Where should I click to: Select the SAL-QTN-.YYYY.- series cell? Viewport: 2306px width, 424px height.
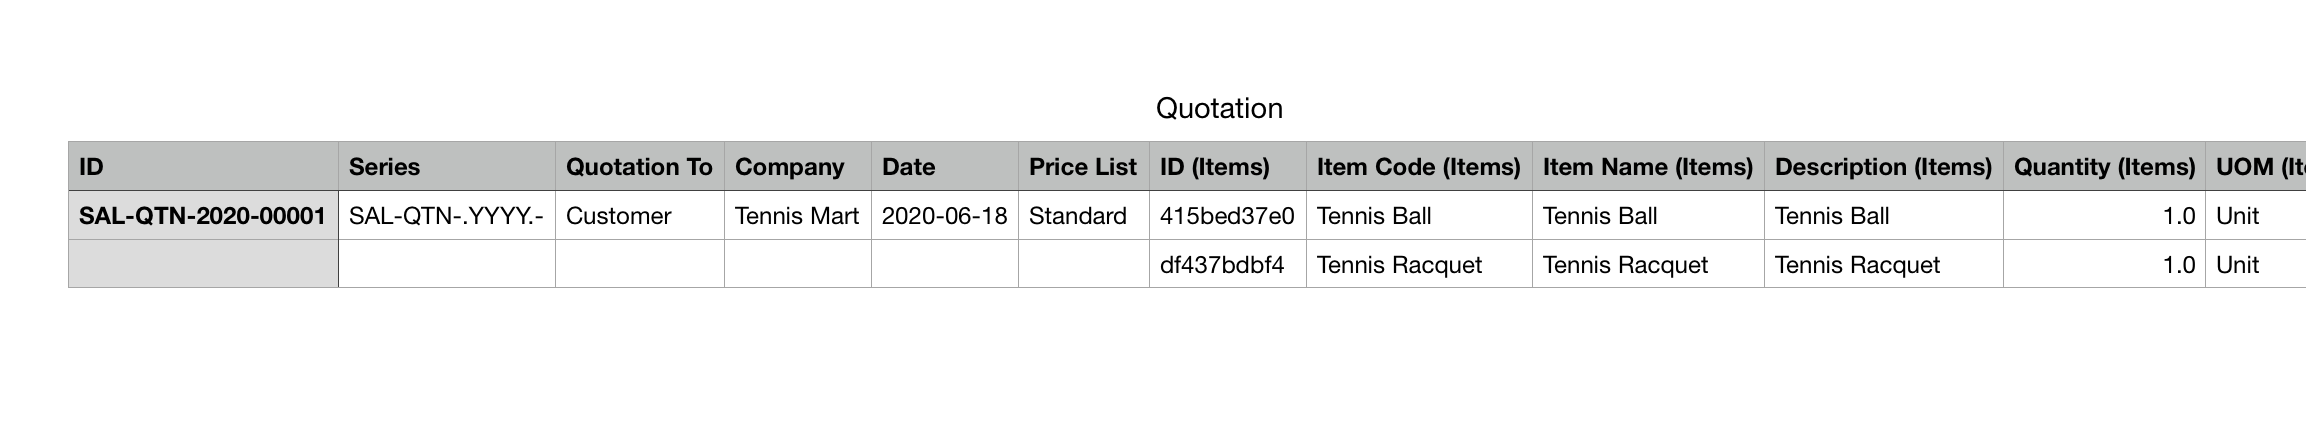[x=446, y=216]
